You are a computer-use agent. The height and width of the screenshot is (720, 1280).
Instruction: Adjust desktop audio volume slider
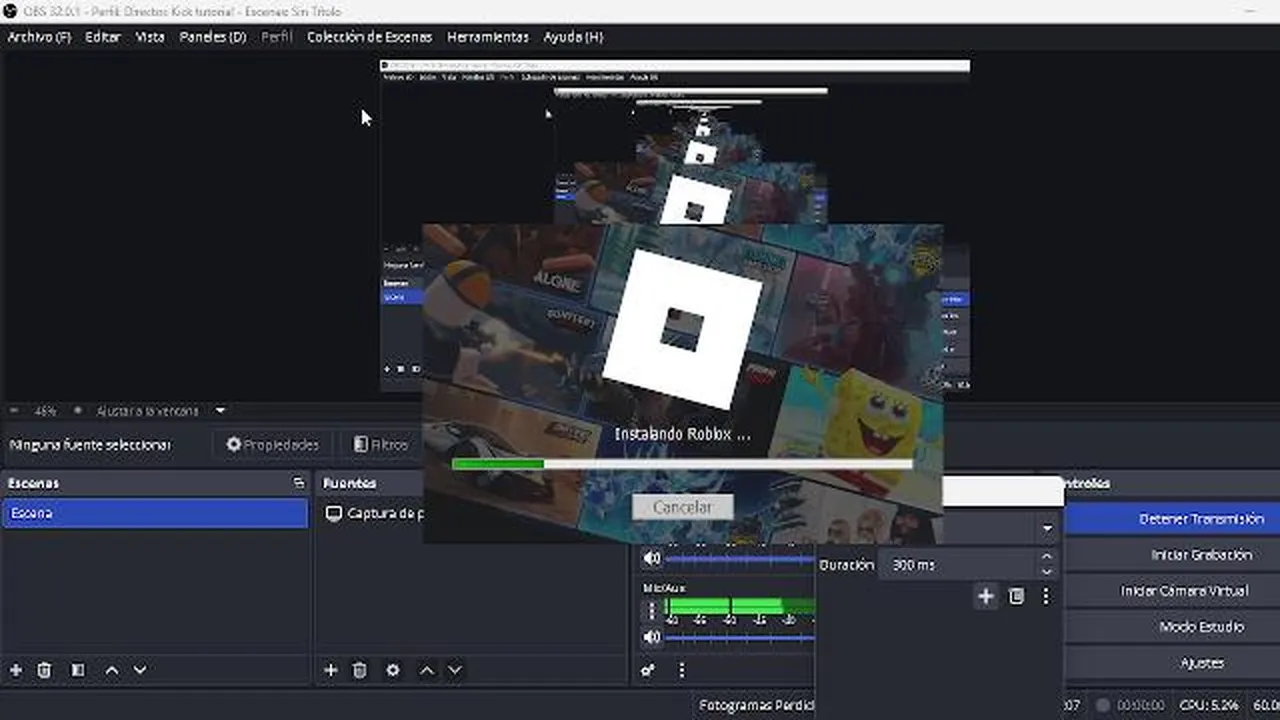tap(740, 559)
